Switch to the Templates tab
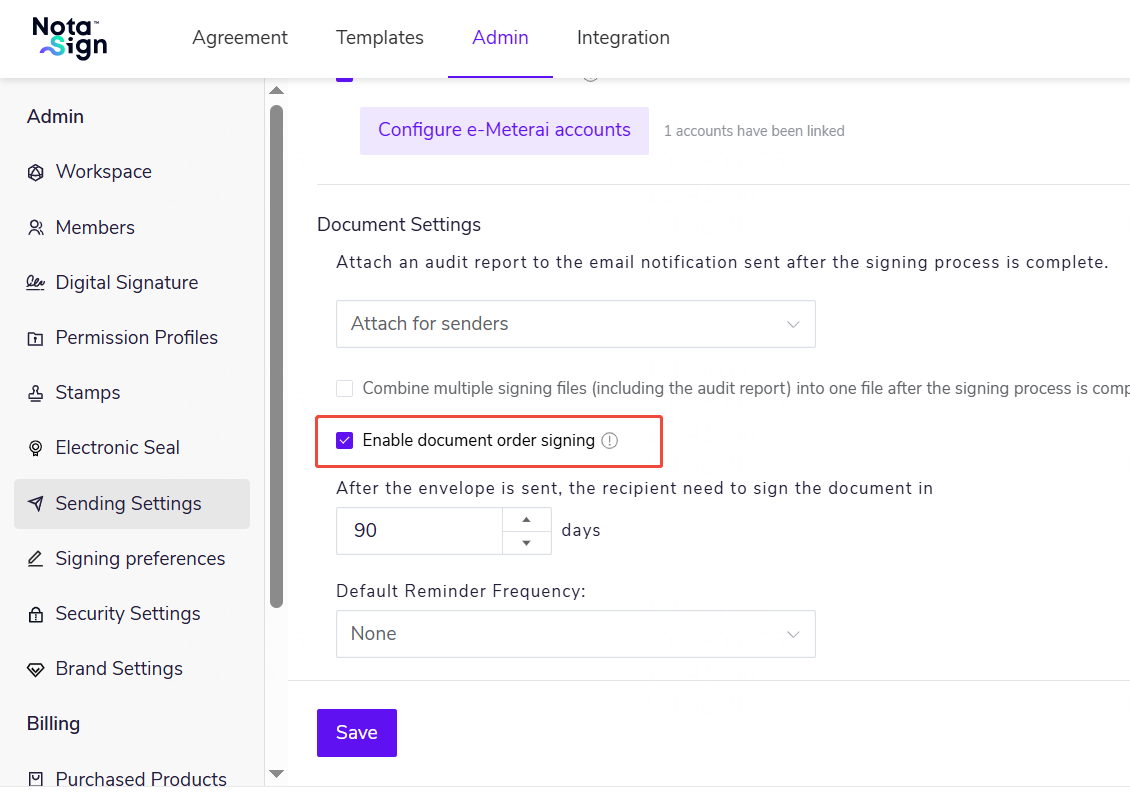Image resolution: width=1130 pixels, height=793 pixels. pos(380,37)
